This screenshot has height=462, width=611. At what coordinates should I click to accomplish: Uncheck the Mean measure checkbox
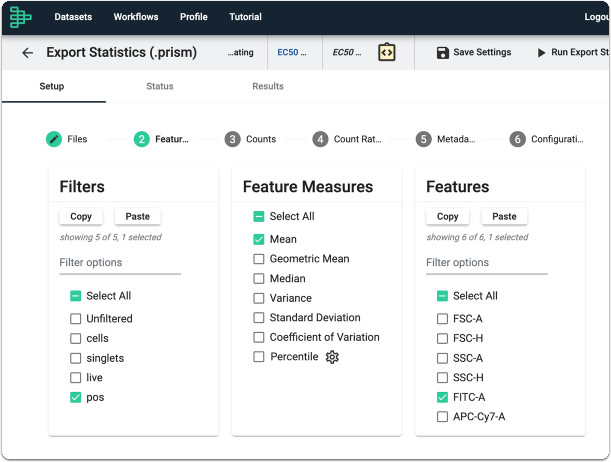pos(259,239)
